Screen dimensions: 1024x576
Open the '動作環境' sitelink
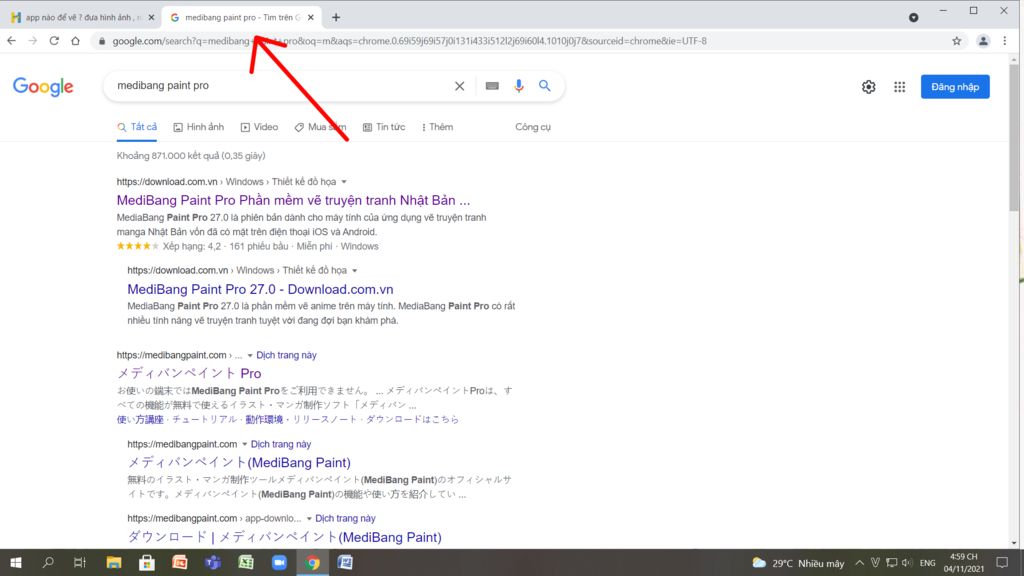pos(264,419)
